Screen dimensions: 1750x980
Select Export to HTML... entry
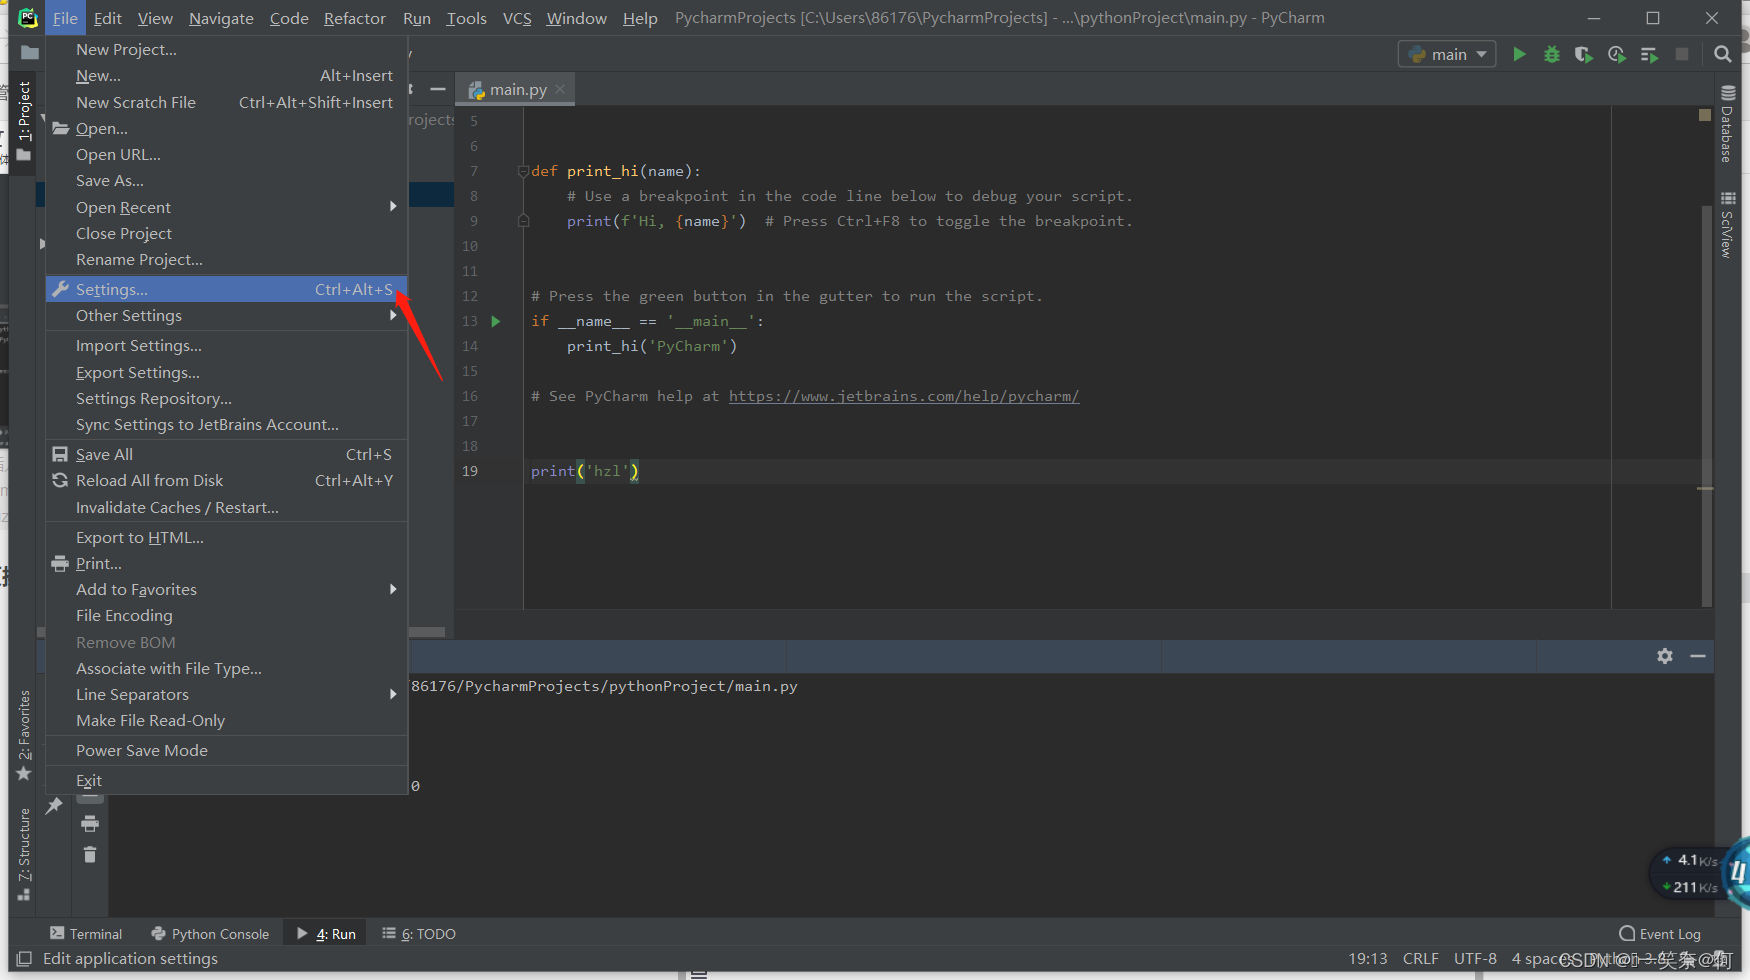tap(227, 537)
